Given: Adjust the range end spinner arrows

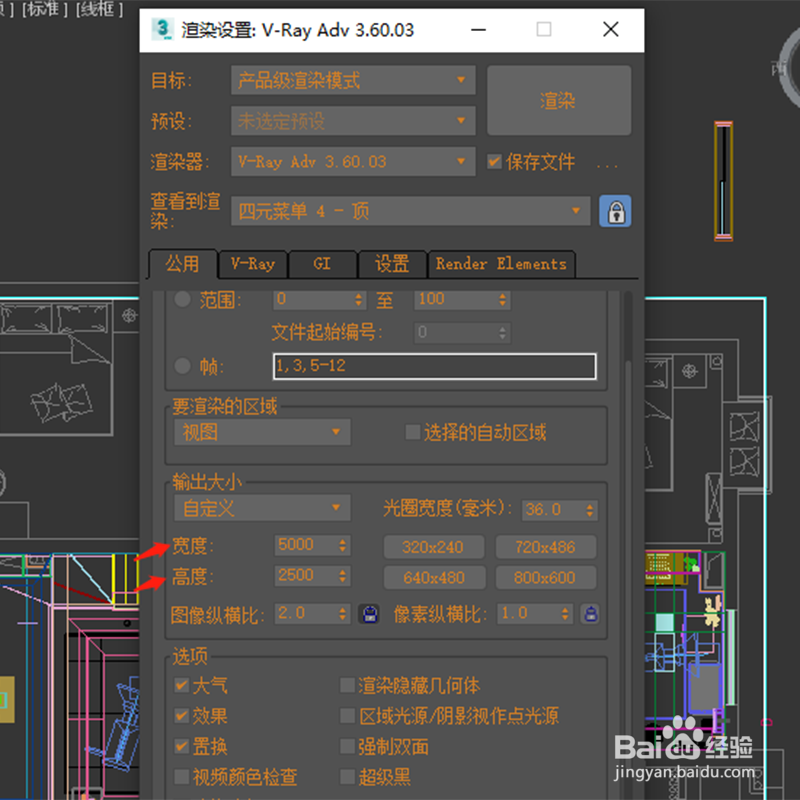Looking at the screenshot, I should (503, 299).
